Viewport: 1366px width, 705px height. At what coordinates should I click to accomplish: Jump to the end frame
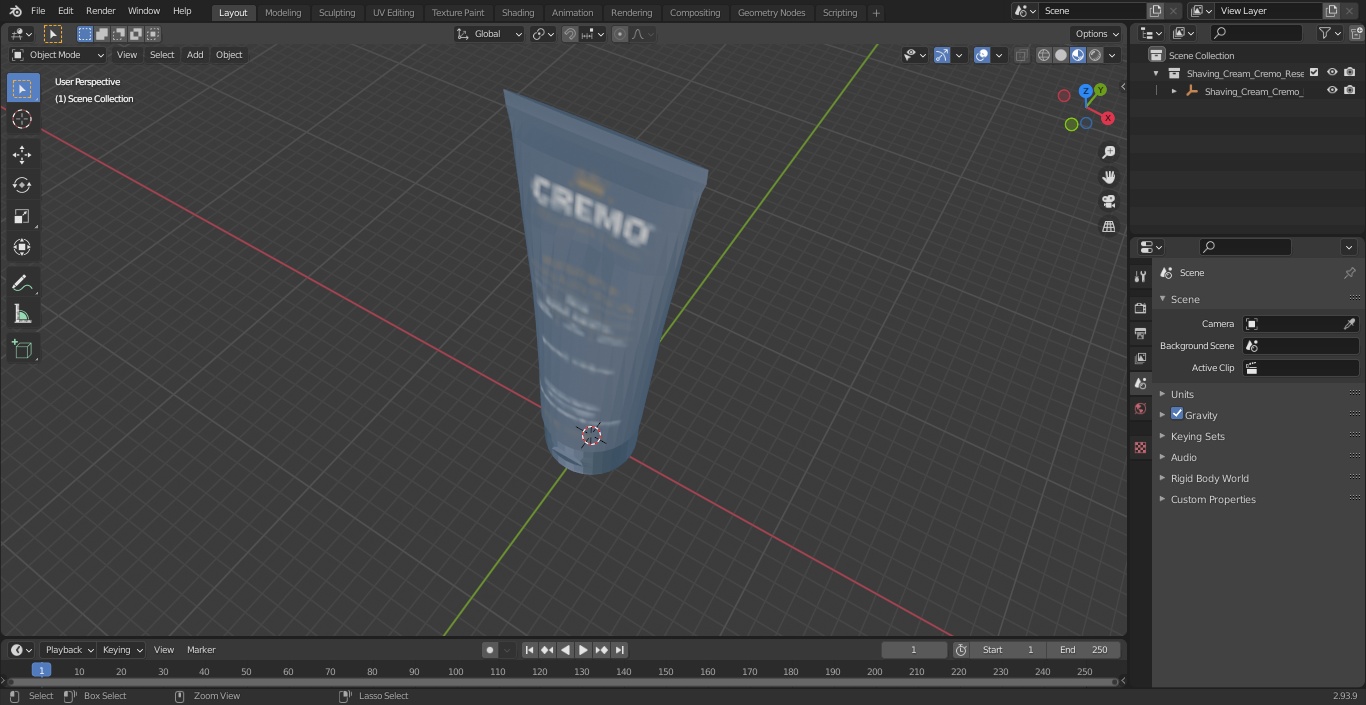pos(620,650)
